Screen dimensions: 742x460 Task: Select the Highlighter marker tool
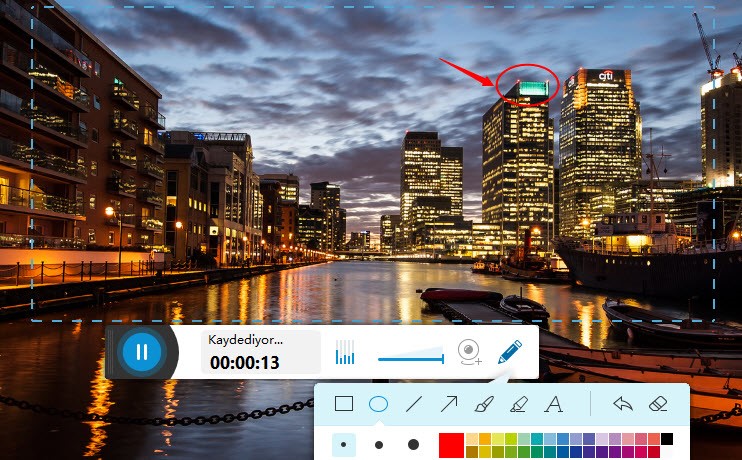point(519,404)
